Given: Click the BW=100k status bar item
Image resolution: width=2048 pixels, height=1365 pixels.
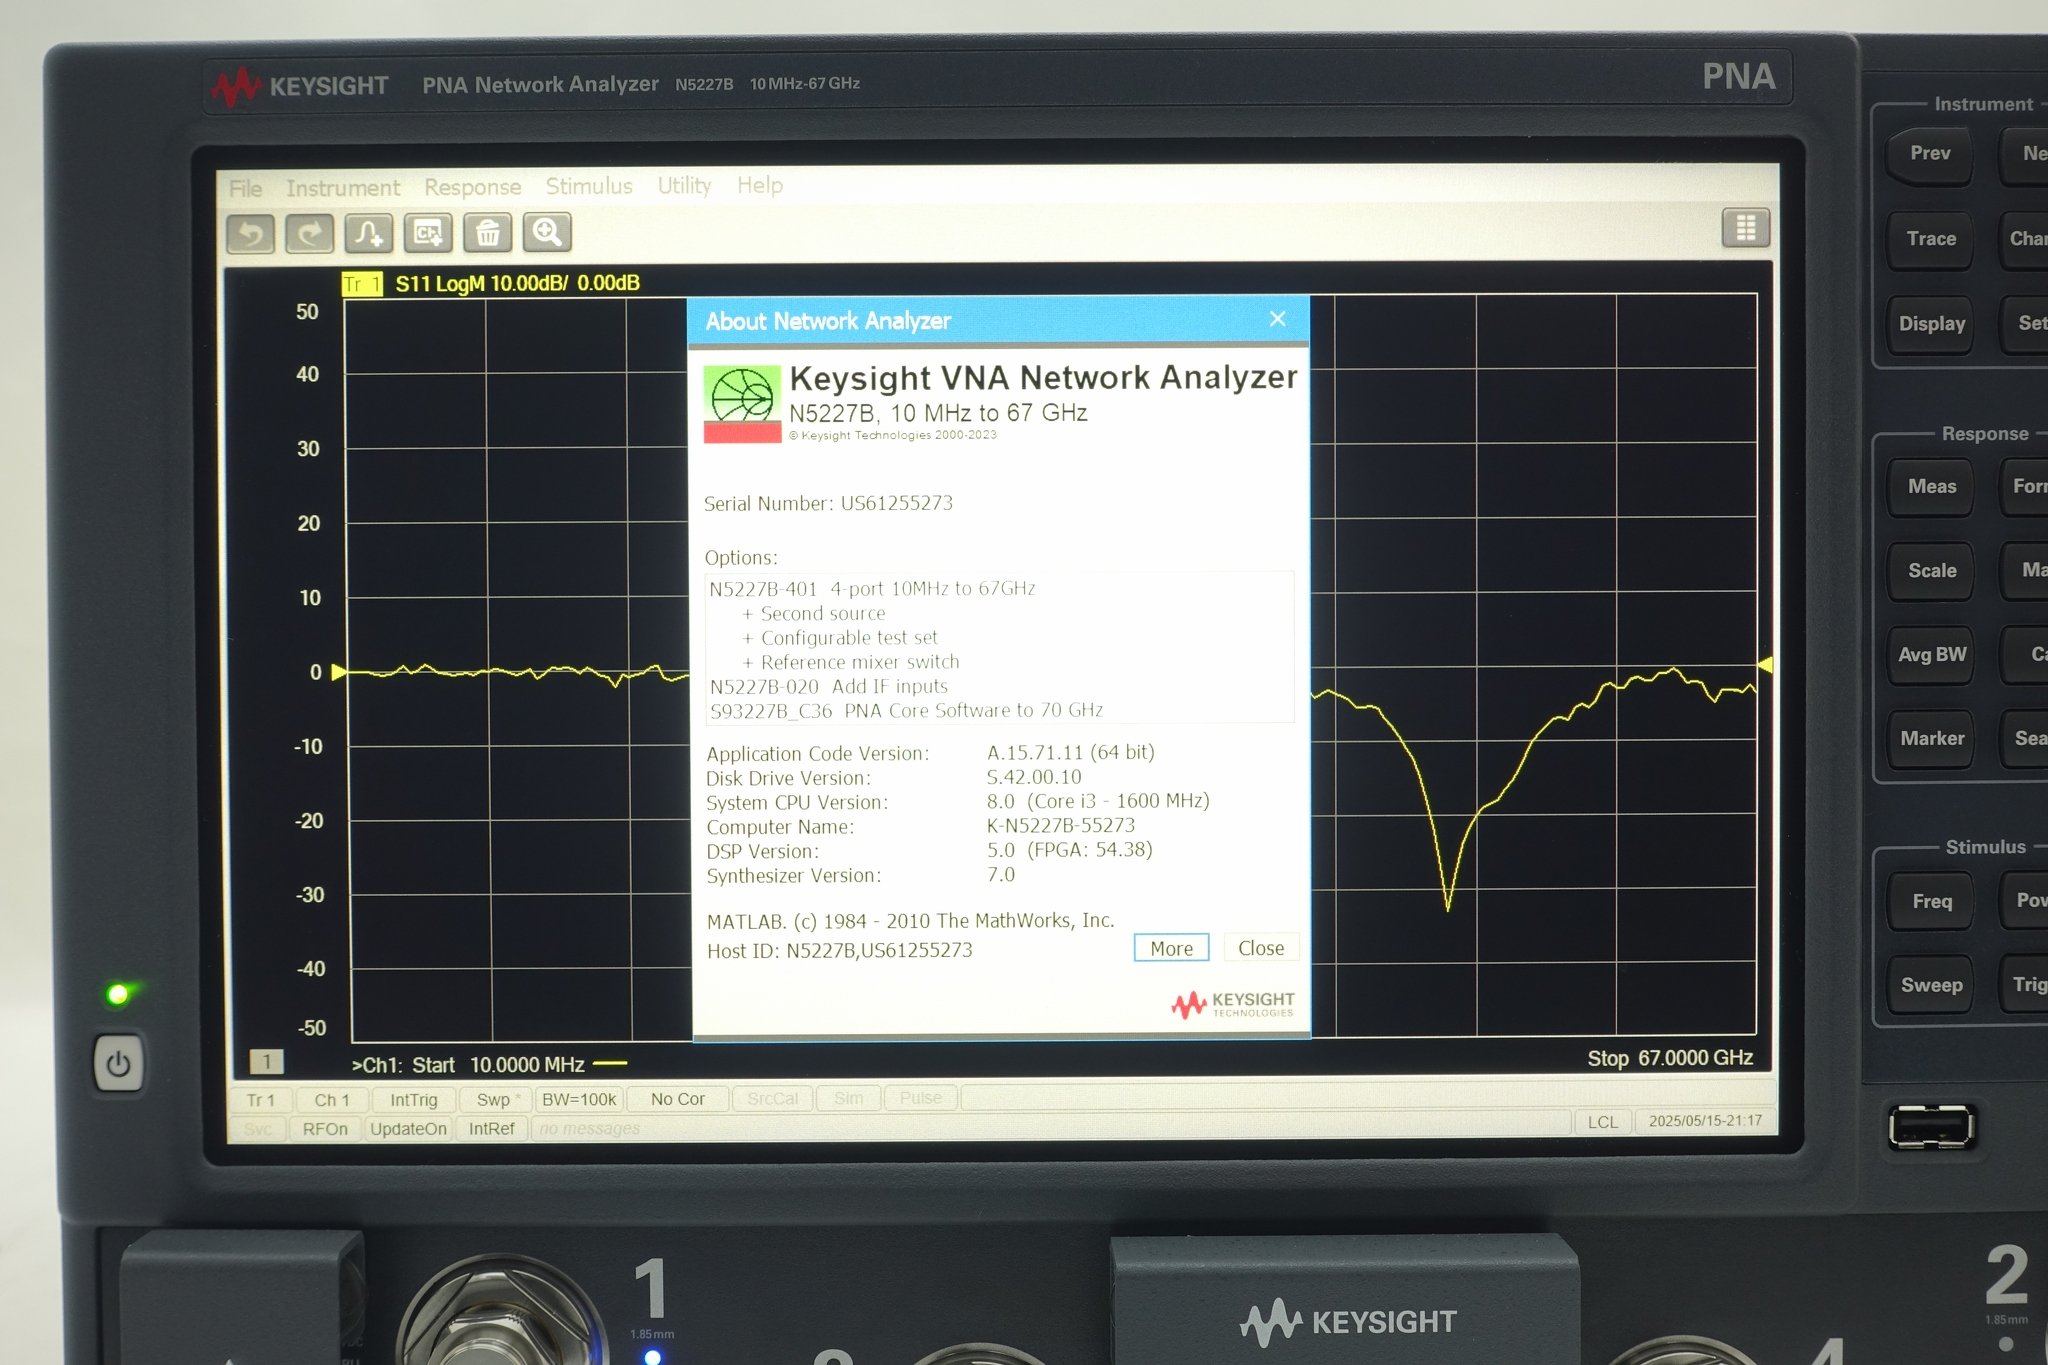Looking at the screenshot, I should [x=579, y=1100].
